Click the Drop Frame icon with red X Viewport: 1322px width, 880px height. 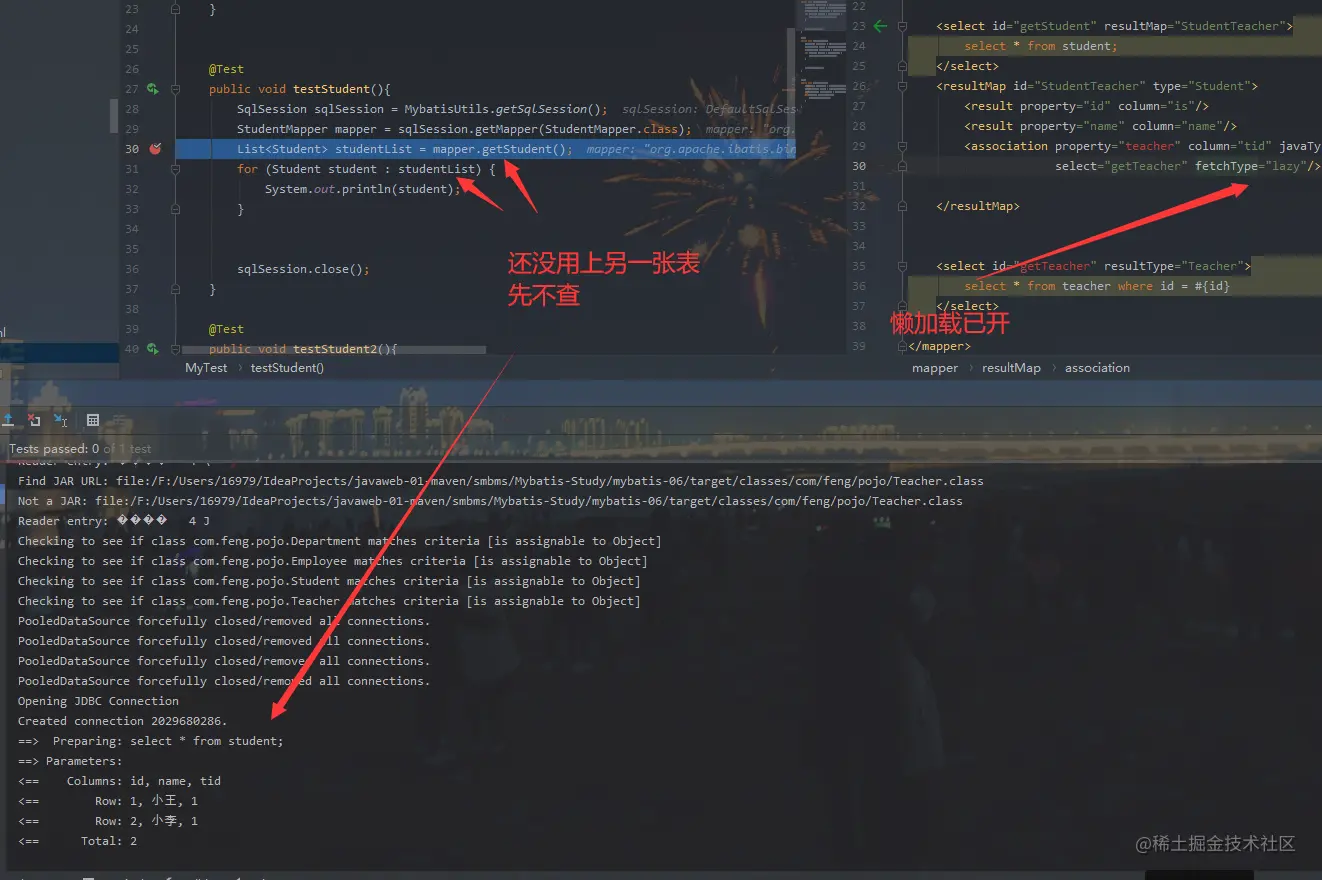coord(34,420)
